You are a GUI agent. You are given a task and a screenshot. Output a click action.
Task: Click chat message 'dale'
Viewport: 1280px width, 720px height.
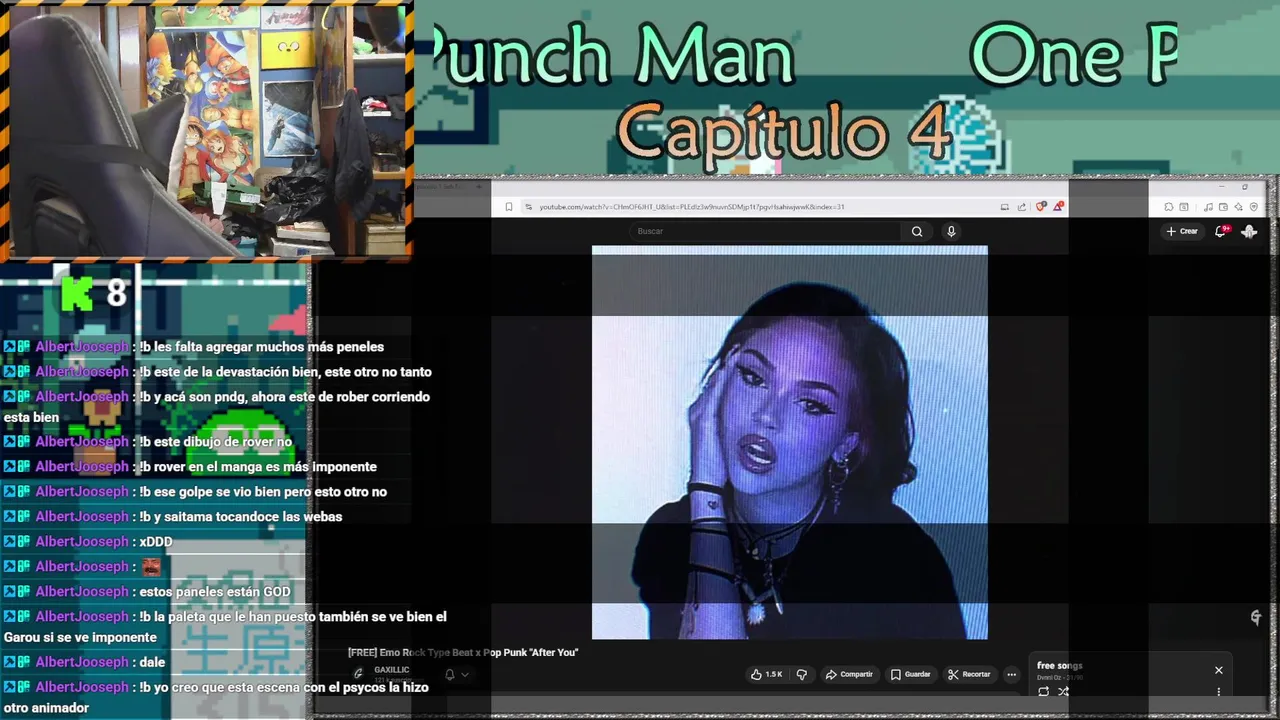coord(153,662)
